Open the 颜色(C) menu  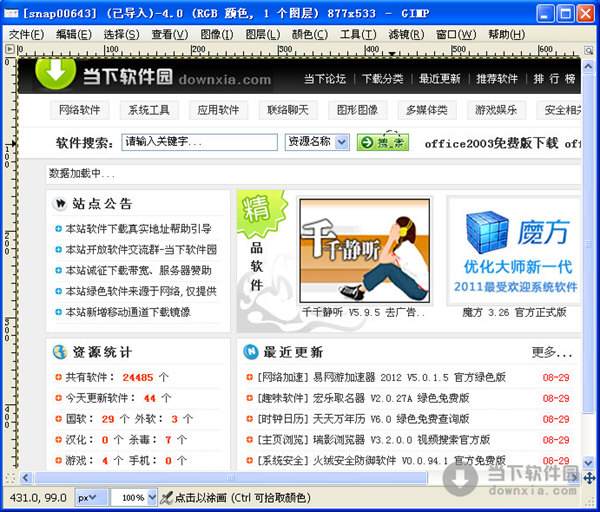point(310,35)
